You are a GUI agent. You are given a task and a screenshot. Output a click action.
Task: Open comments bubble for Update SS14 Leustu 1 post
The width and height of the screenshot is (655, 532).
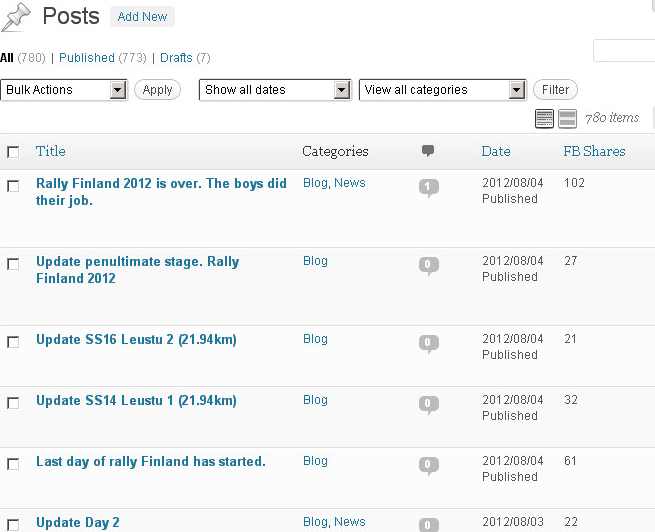pos(429,405)
